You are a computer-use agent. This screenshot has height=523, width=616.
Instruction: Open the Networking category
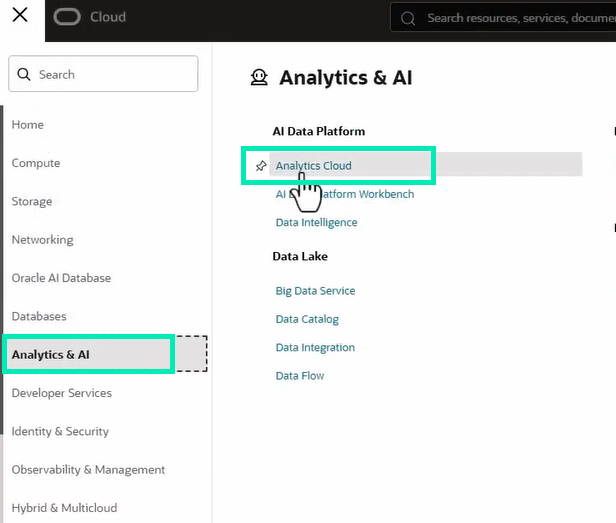tap(42, 240)
